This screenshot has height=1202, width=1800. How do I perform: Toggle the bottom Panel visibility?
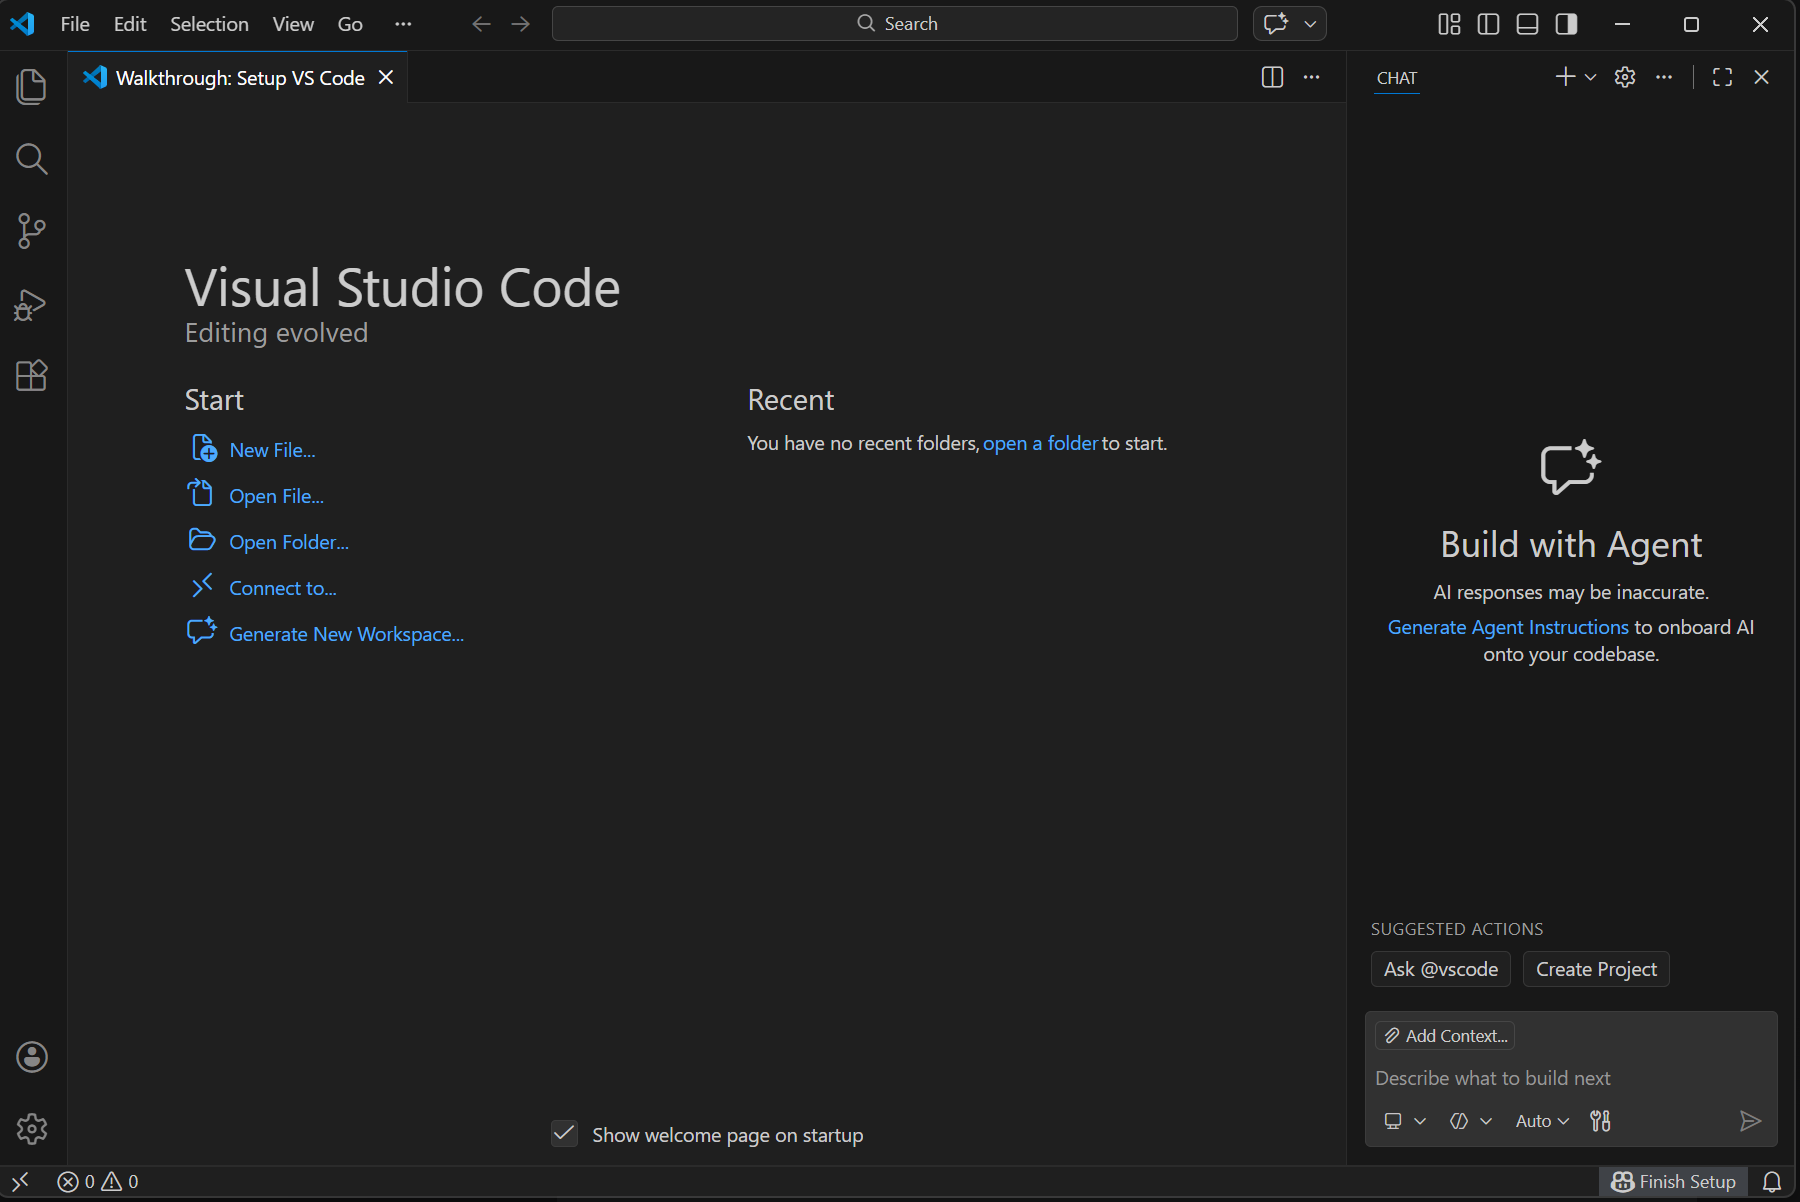tap(1527, 24)
